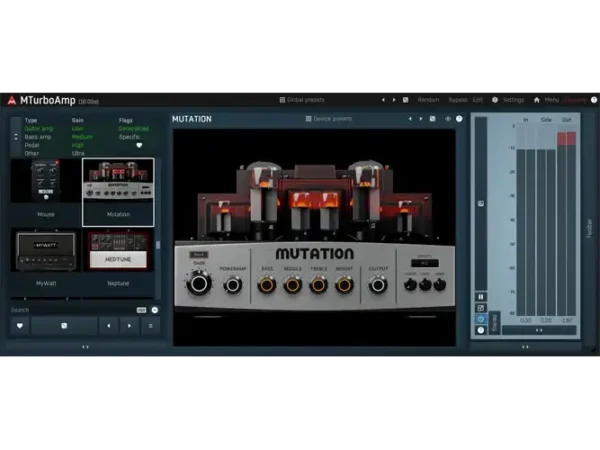Toggle the meter power button highlighted in blue
The width and height of the screenshot is (600, 450).
click(481, 319)
